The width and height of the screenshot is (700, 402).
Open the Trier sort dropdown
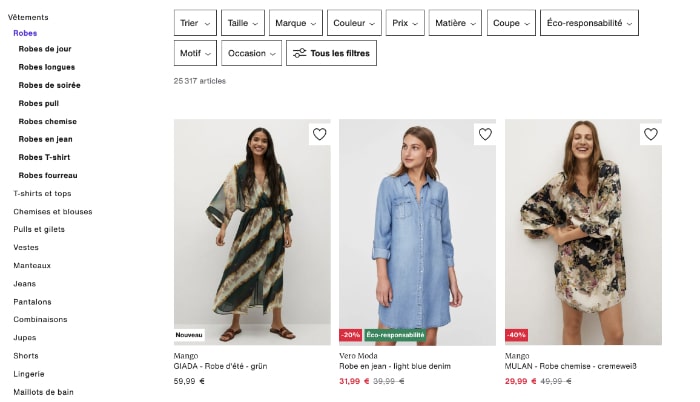(x=194, y=23)
